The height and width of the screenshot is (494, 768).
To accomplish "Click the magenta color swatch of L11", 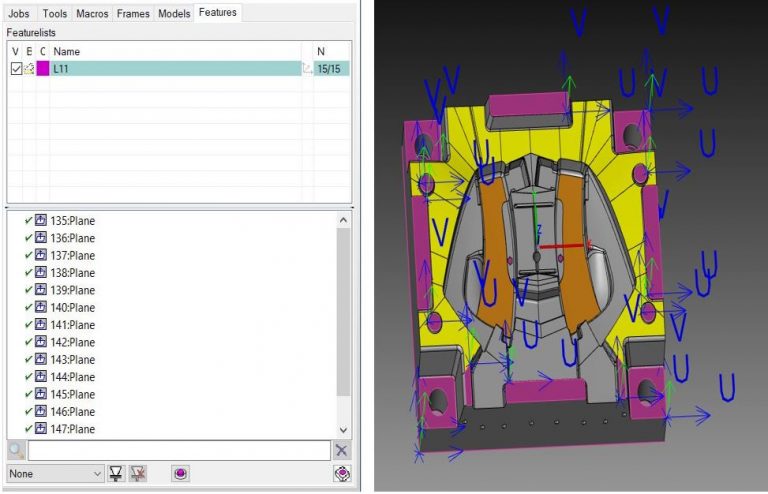I will [x=42, y=68].
